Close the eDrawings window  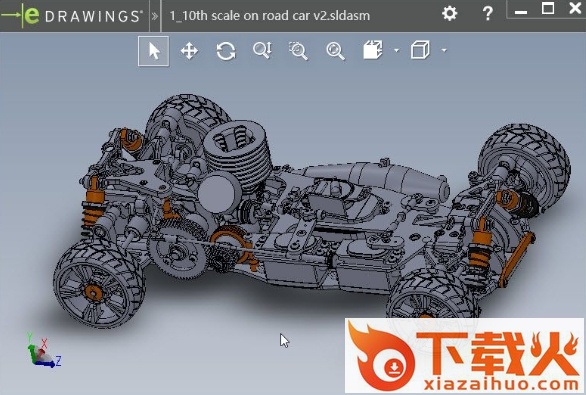point(575,8)
